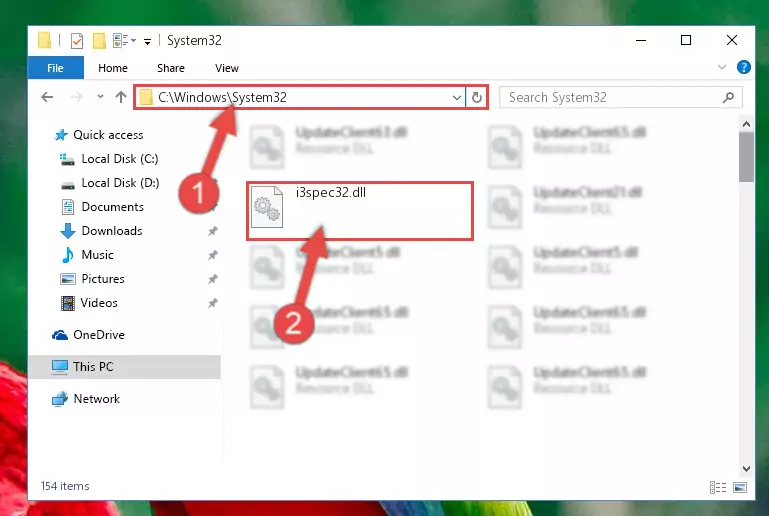
Task: Click the OneDrive cloud icon
Action: [x=60, y=335]
